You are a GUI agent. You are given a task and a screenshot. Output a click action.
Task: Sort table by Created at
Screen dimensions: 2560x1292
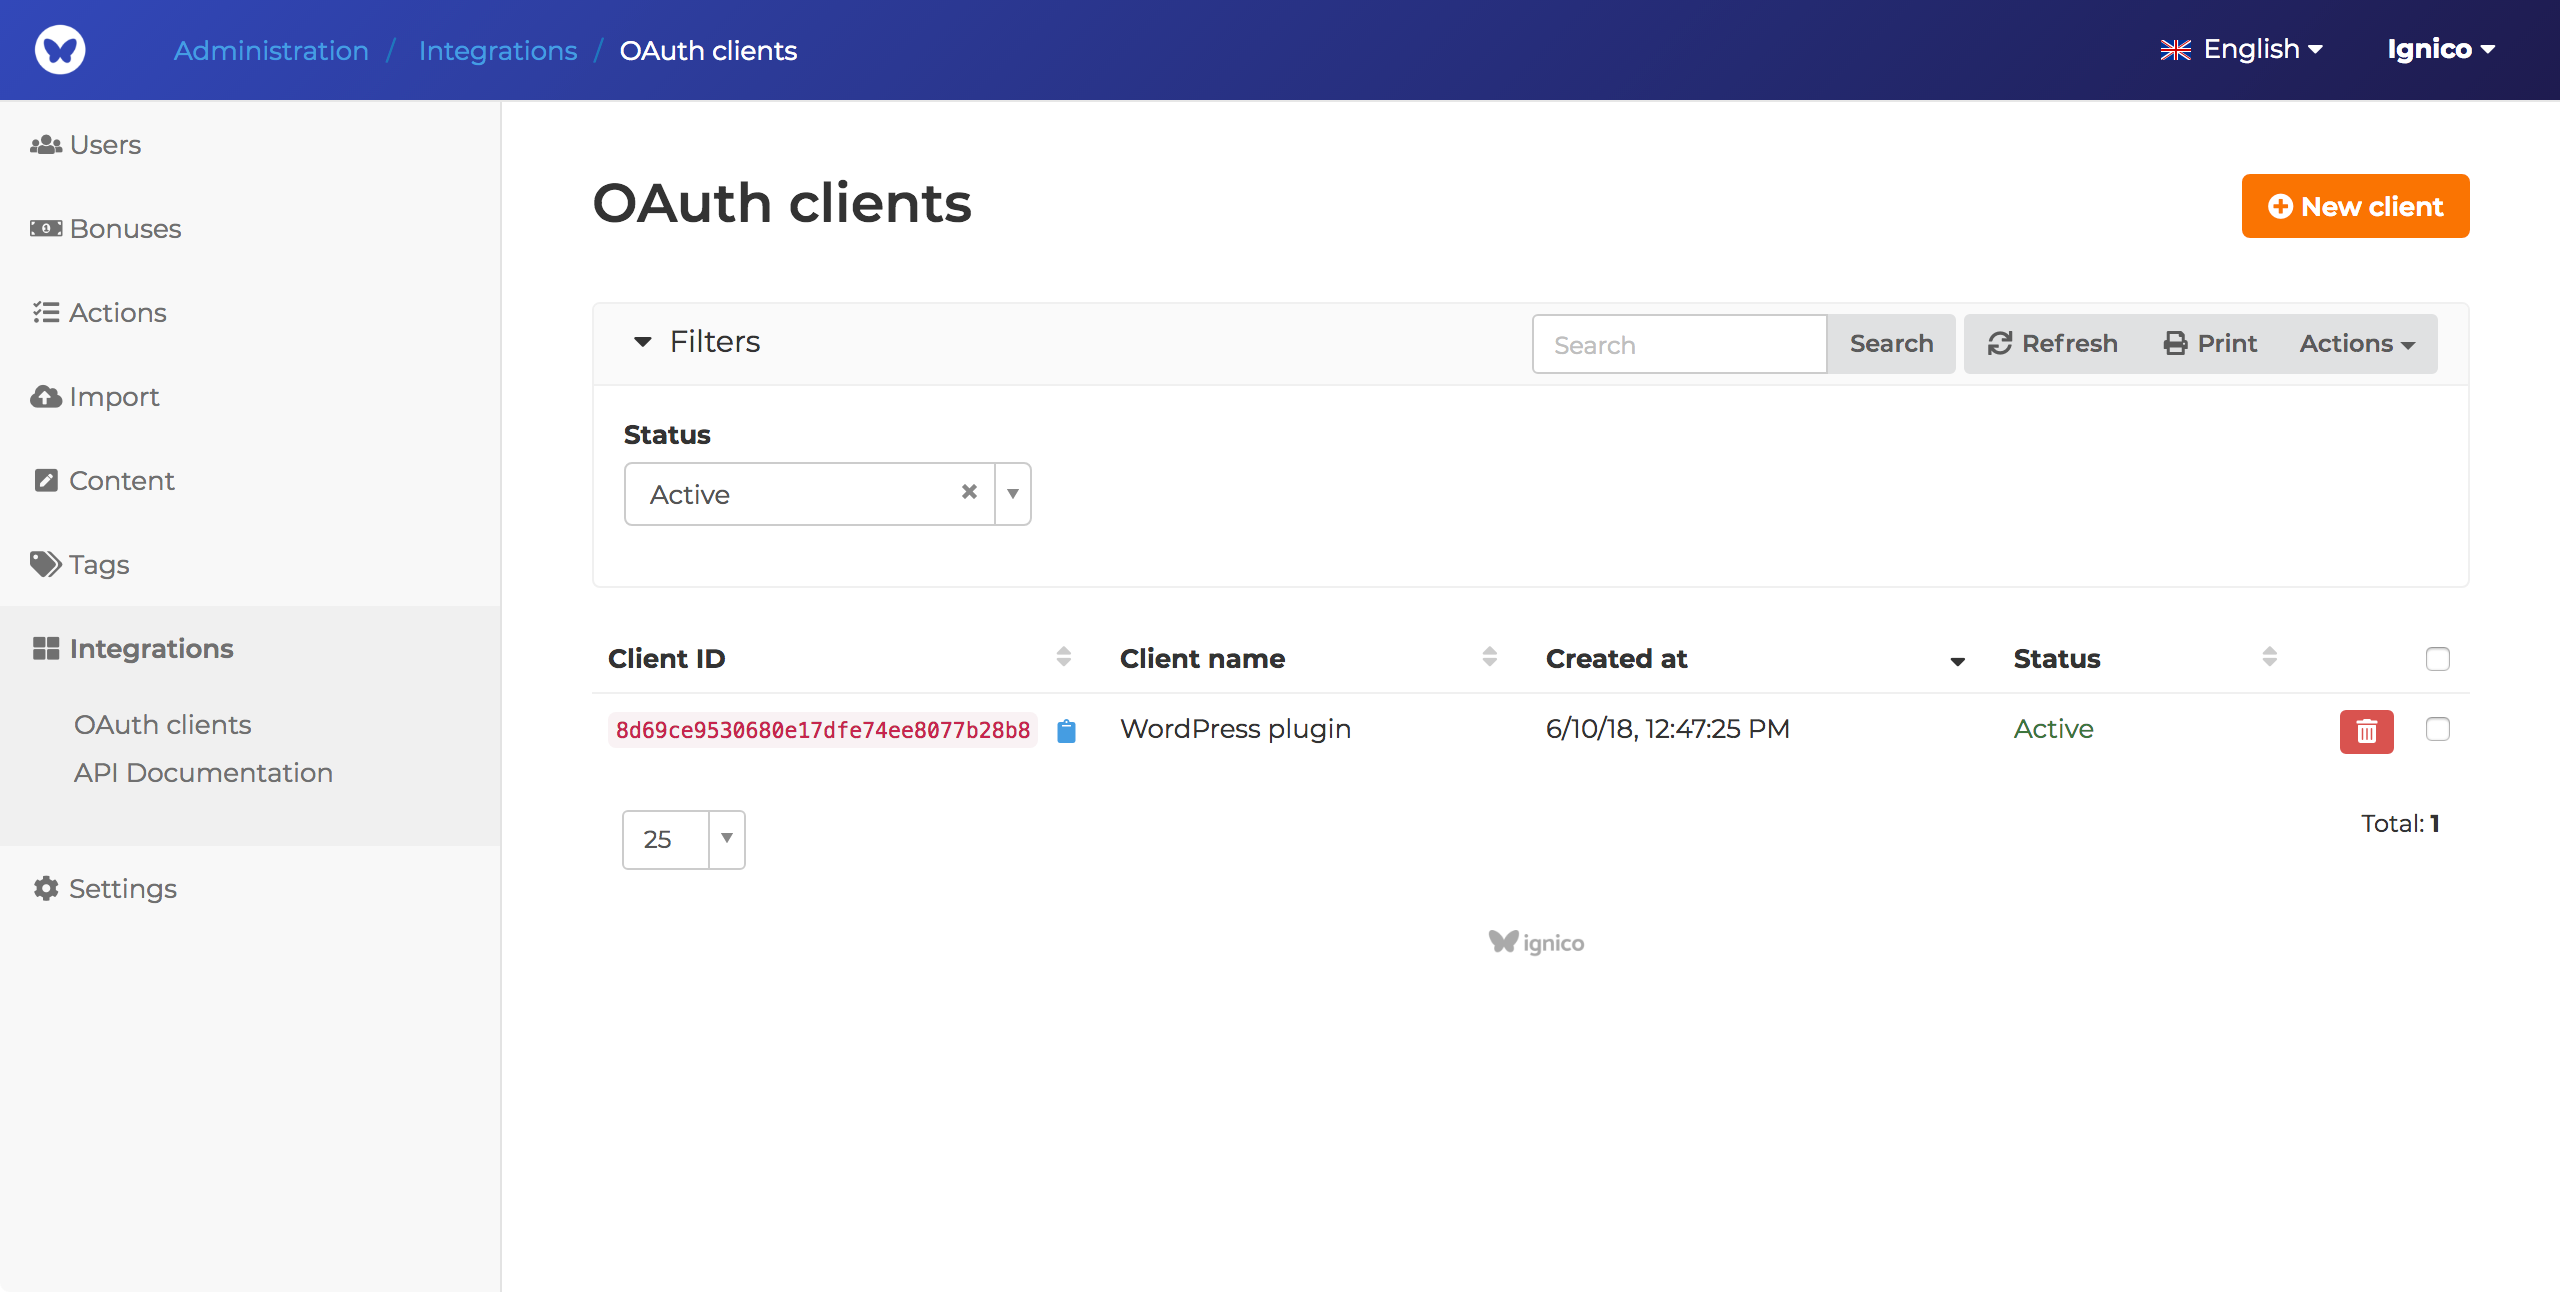click(x=1958, y=660)
